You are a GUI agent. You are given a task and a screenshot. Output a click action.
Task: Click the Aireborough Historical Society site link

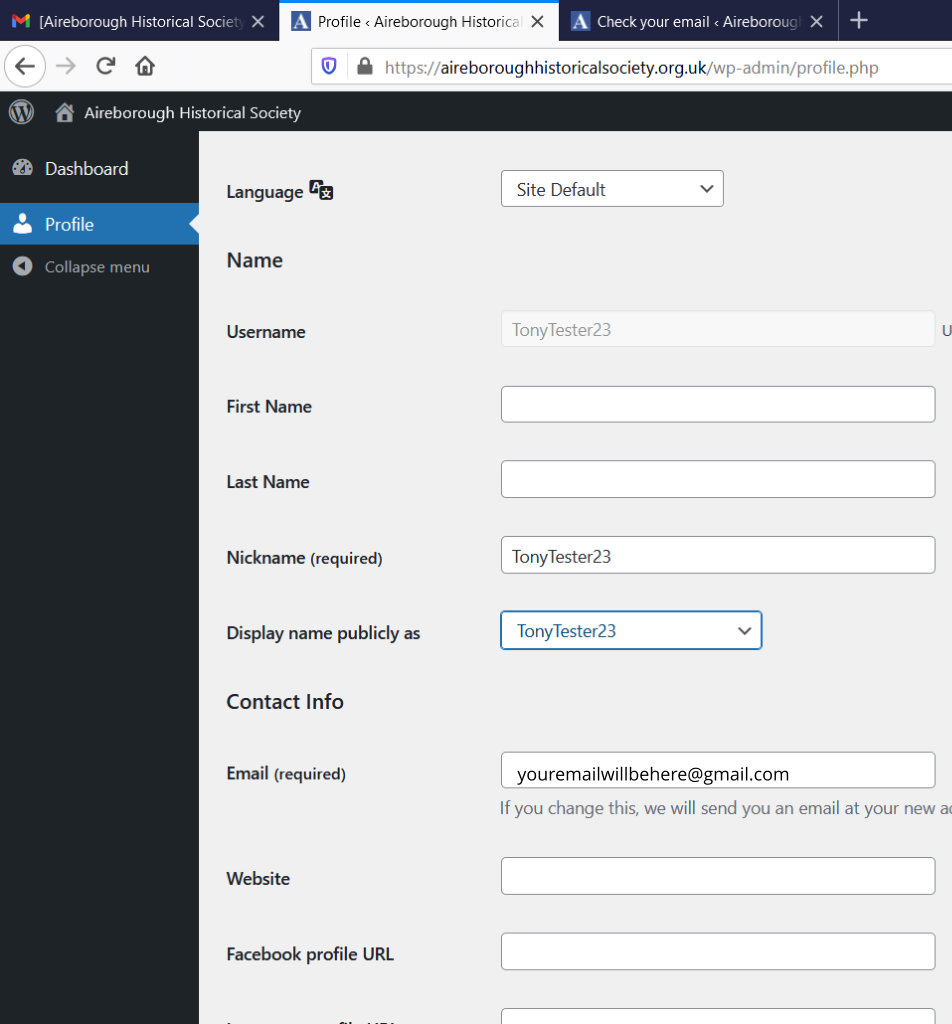coord(192,113)
